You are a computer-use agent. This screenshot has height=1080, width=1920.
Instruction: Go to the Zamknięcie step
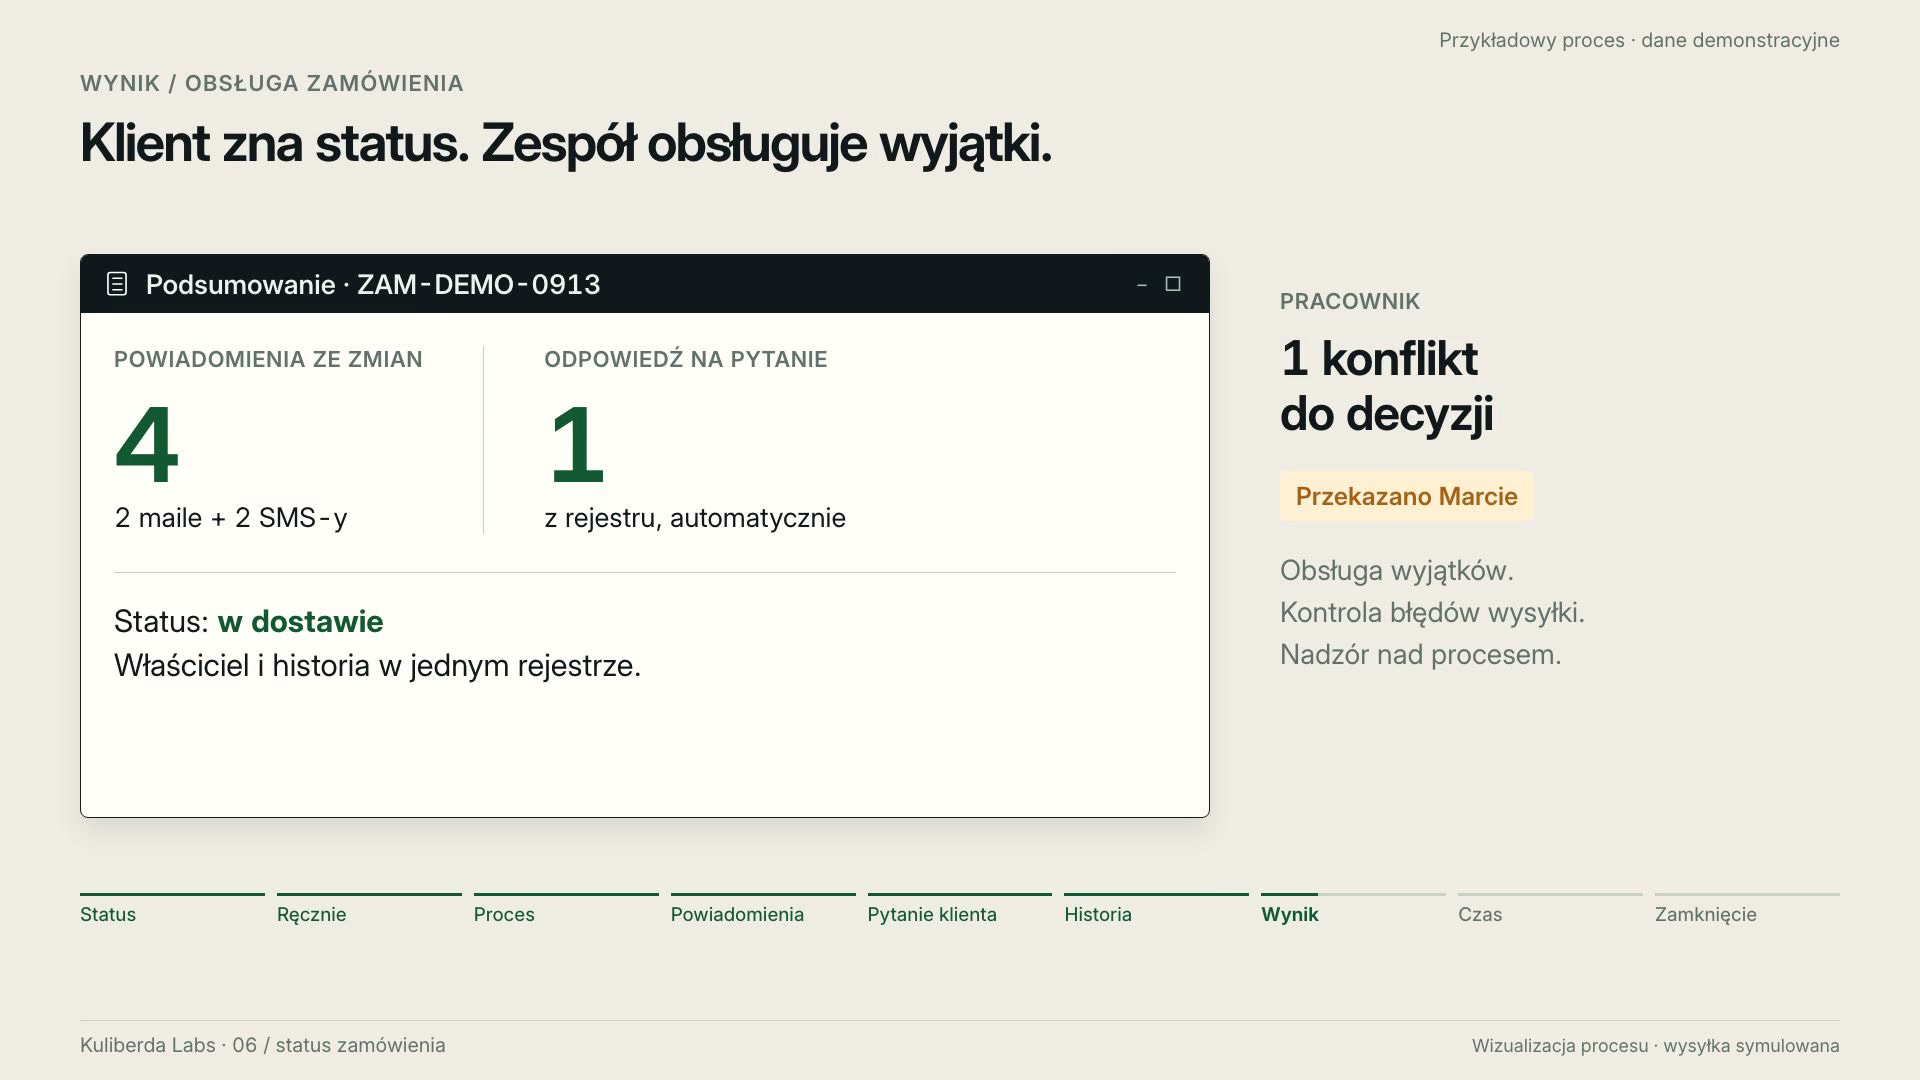tap(1747, 909)
